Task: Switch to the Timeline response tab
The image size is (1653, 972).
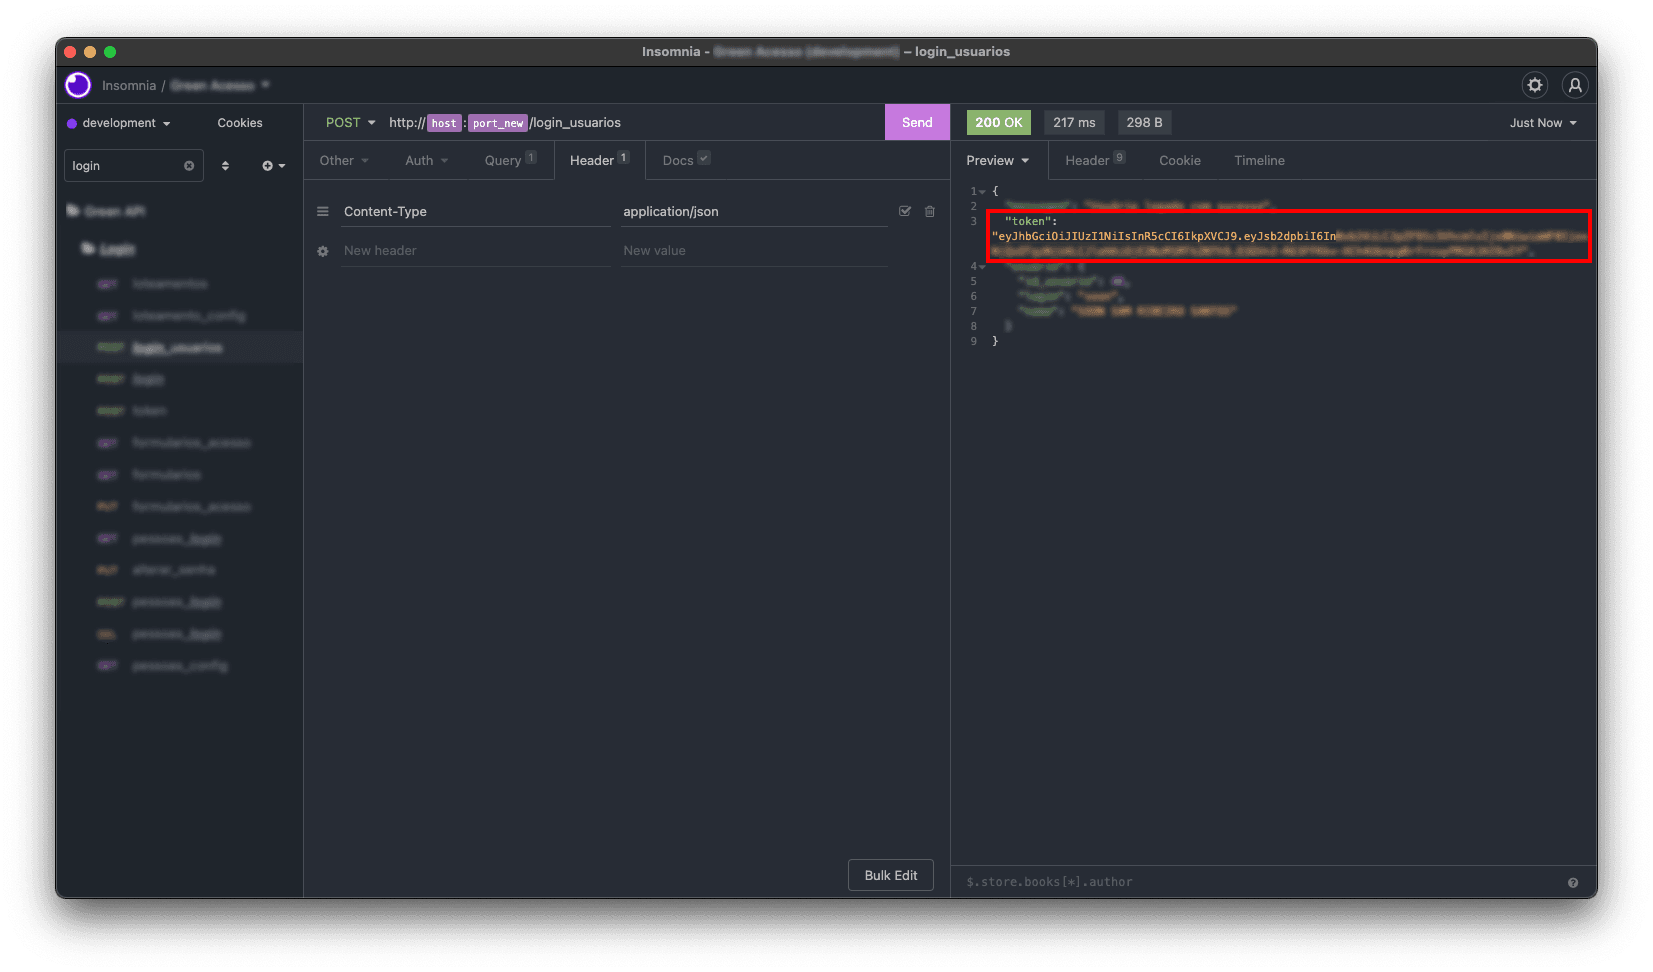Action: (x=1259, y=161)
